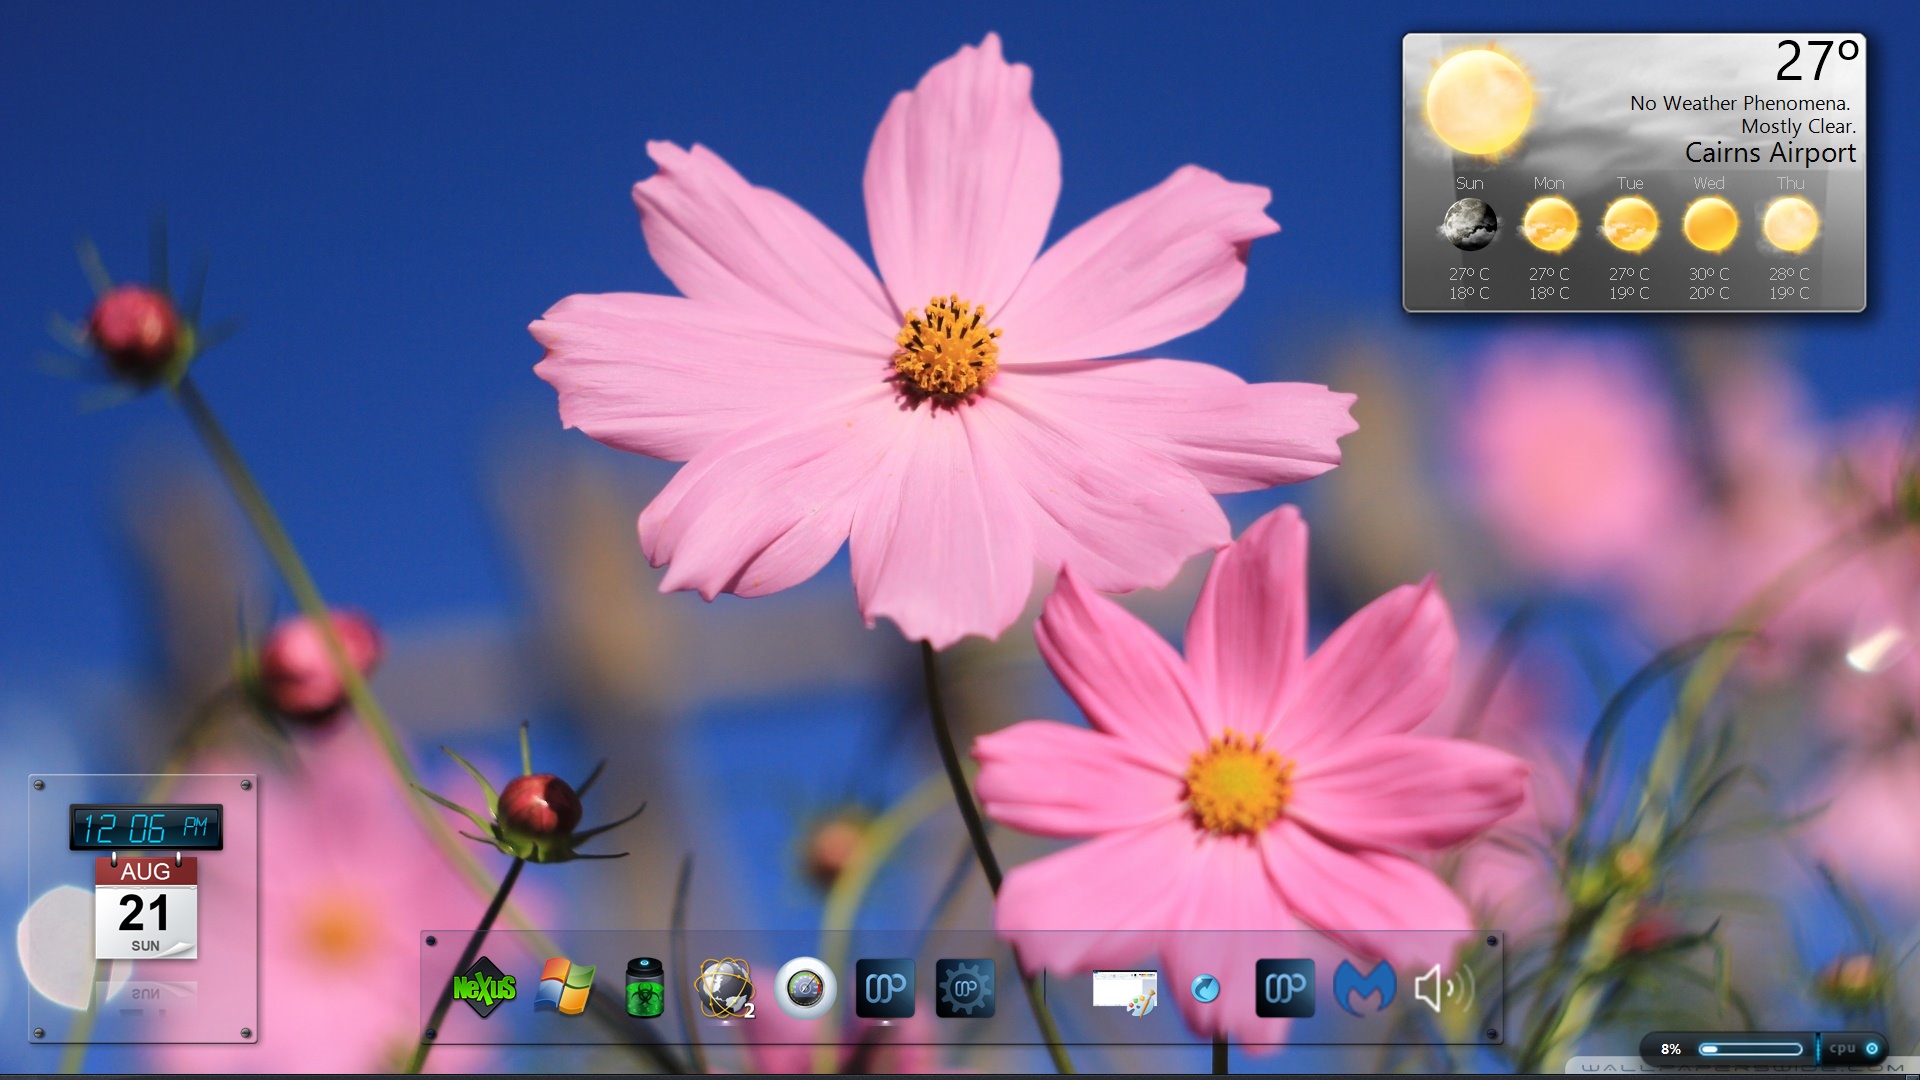Image resolution: width=1920 pixels, height=1080 pixels.
Task: Open MediaPortal configuration gear icon
Action: click(x=965, y=988)
